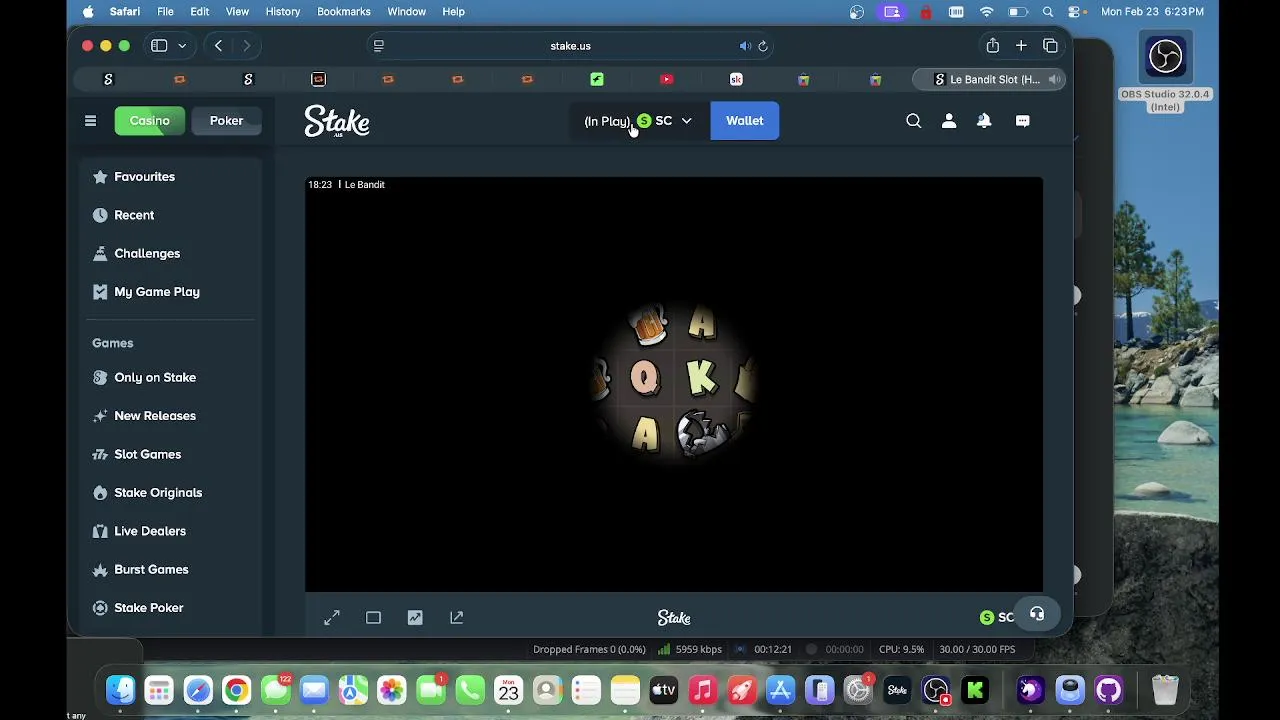The image size is (1280, 720).
Task: Open the Safari page menu icon
Action: pyautogui.click(x=378, y=46)
